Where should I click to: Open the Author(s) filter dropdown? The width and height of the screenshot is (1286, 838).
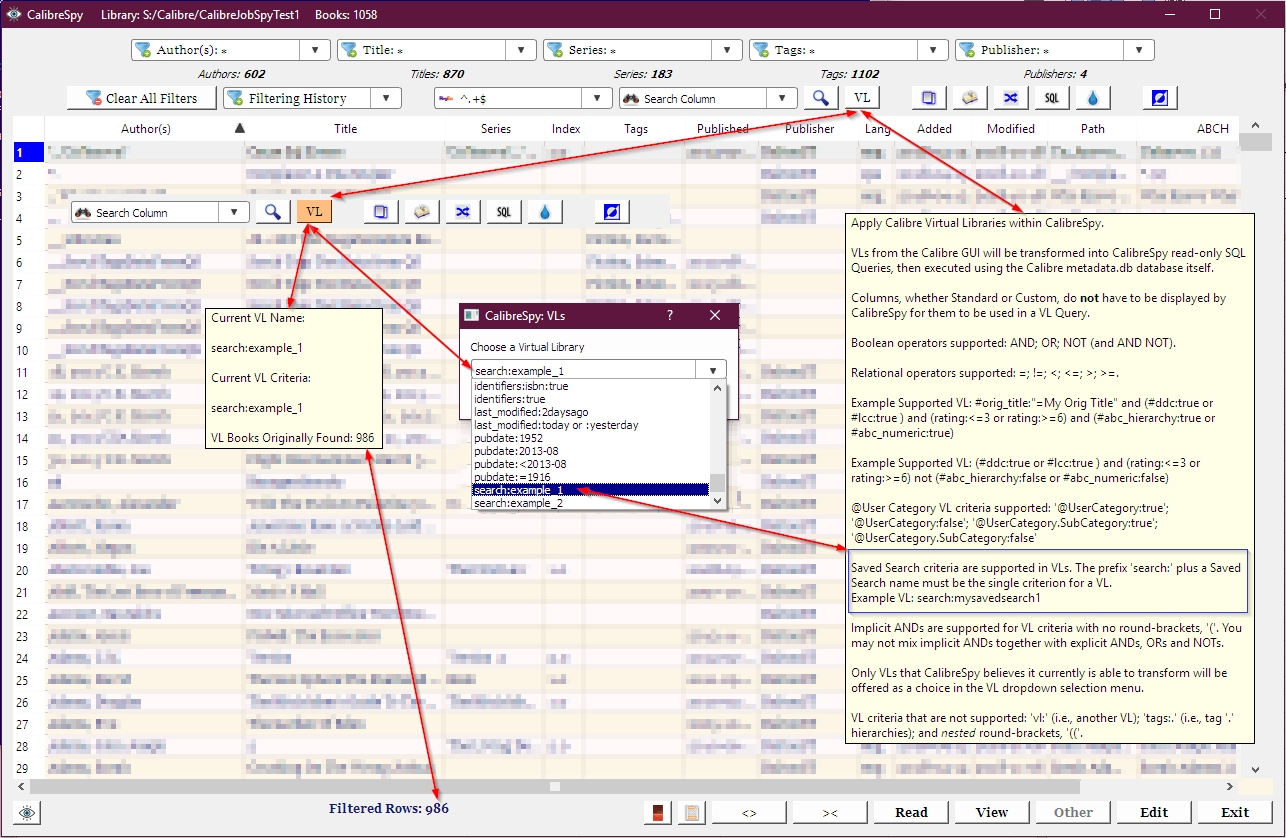point(316,50)
